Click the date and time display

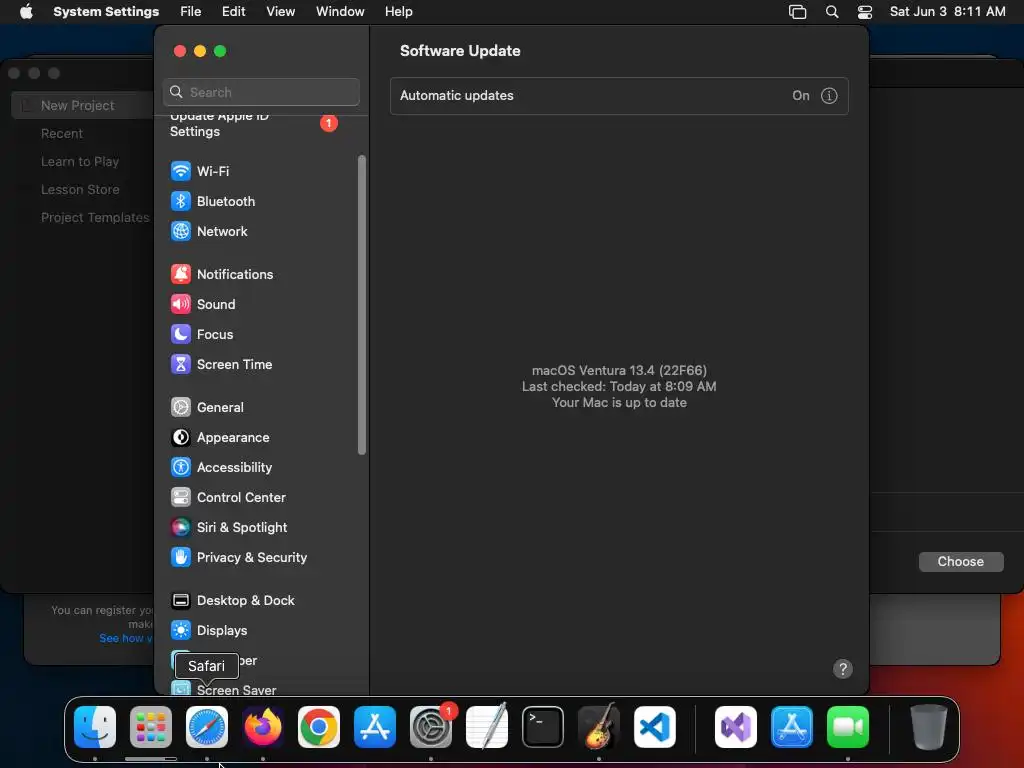click(x=947, y=12)
